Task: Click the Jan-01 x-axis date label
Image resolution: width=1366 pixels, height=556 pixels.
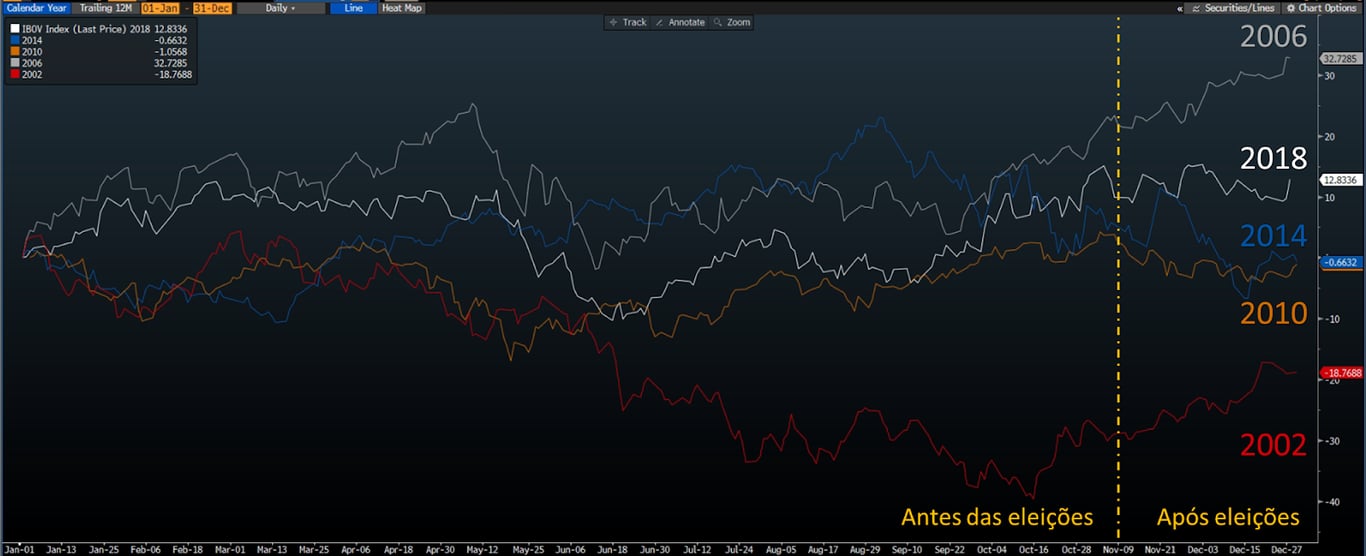Action: tap(19, 549)
